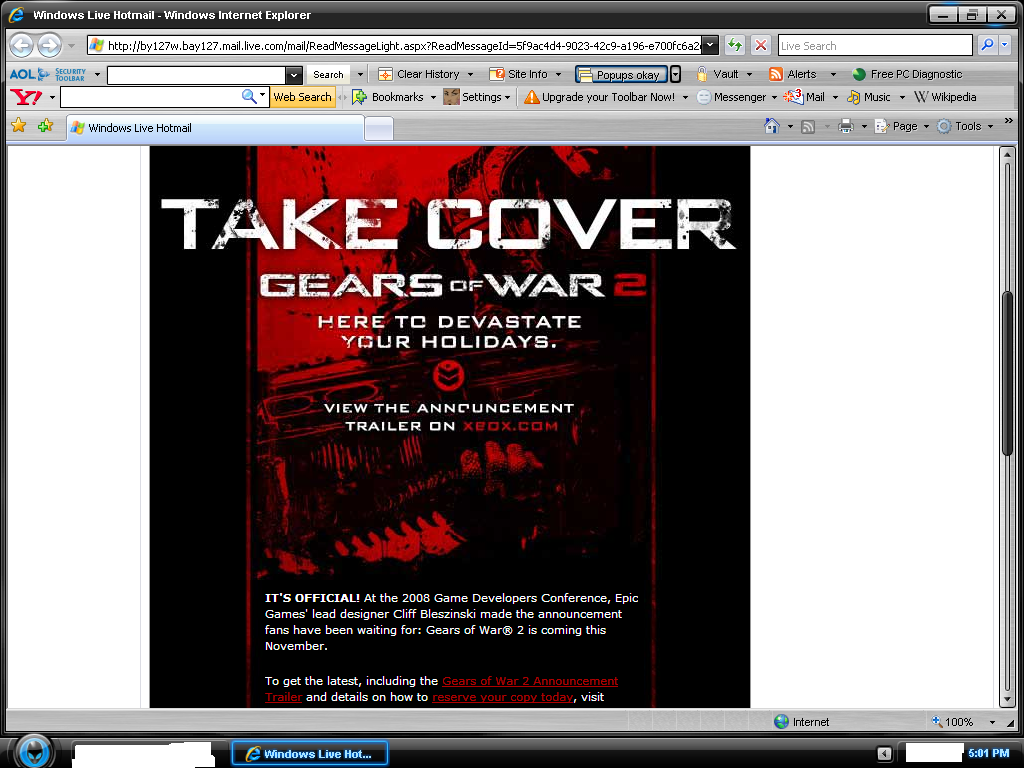Click the scrollbar down arrow
The image size is (1024, 768).
click(x=1008, y=699)
